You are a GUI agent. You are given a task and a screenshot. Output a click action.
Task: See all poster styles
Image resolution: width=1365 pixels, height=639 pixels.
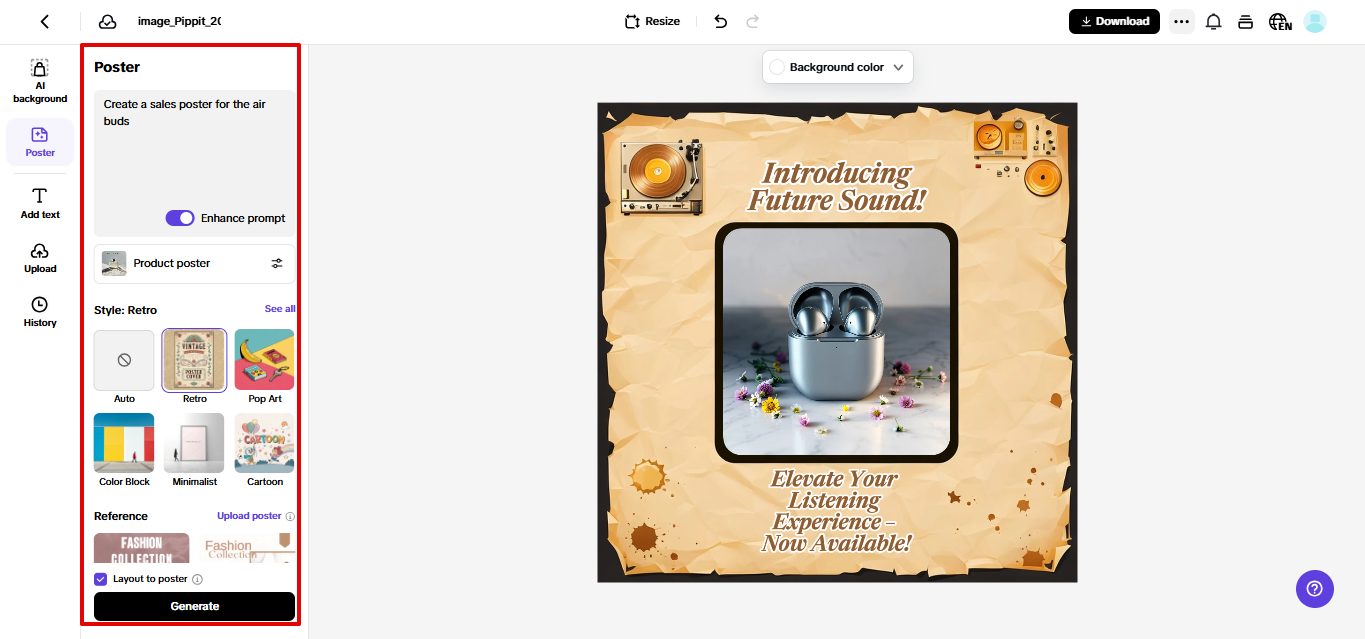click(x=279, y=308)
